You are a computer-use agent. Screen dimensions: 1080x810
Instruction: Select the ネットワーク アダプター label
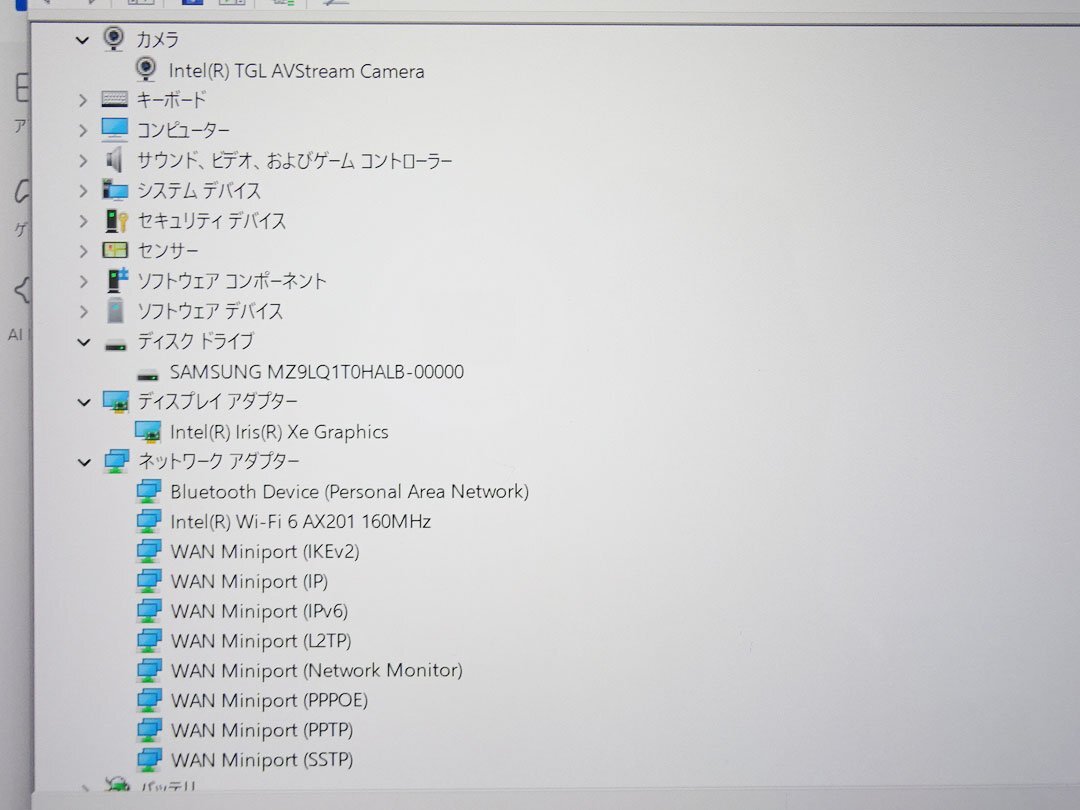(x=218, y=461)
